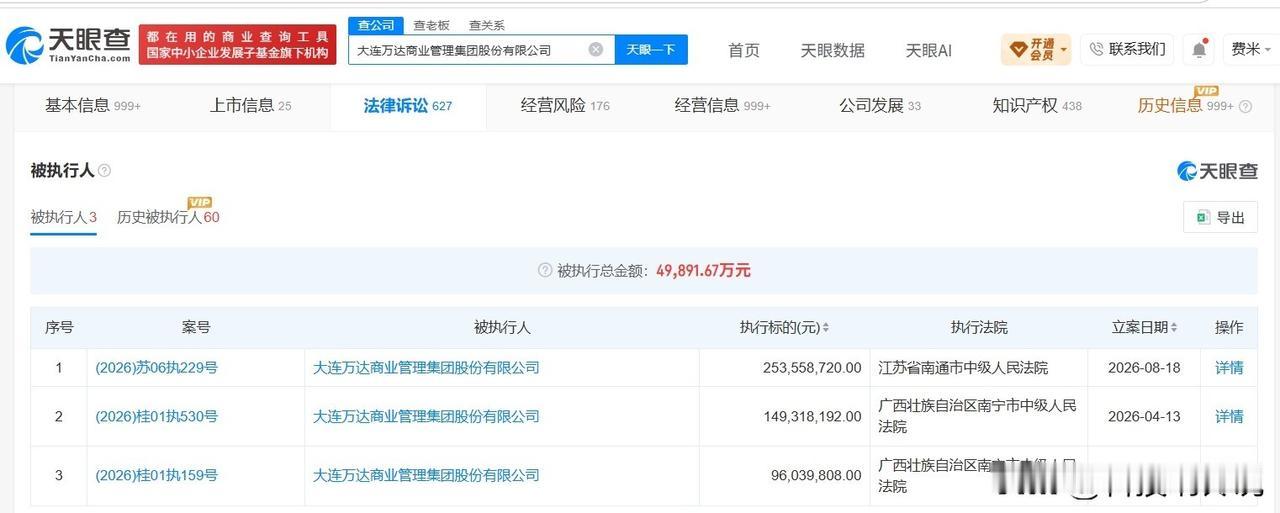Open 天眼AI navigation item
The image size is (1280, 513).
[x=928, y=50]
